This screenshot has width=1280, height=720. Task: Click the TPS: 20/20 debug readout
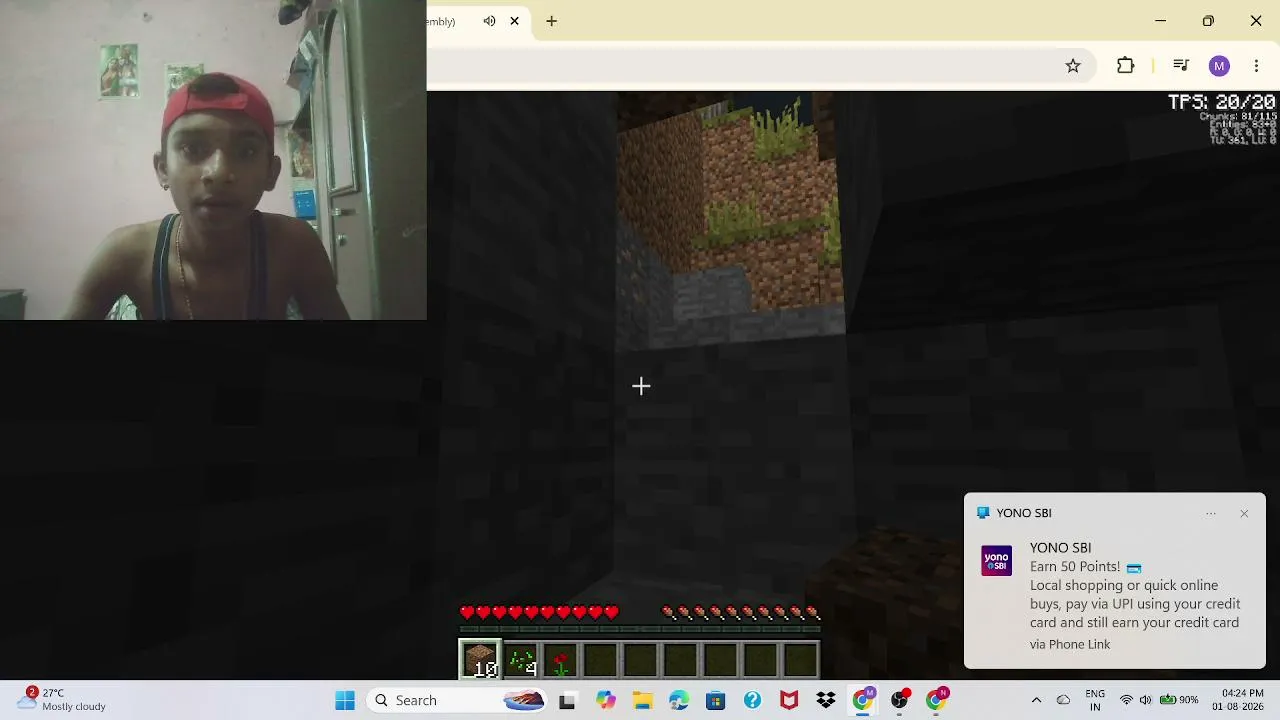1222,102
